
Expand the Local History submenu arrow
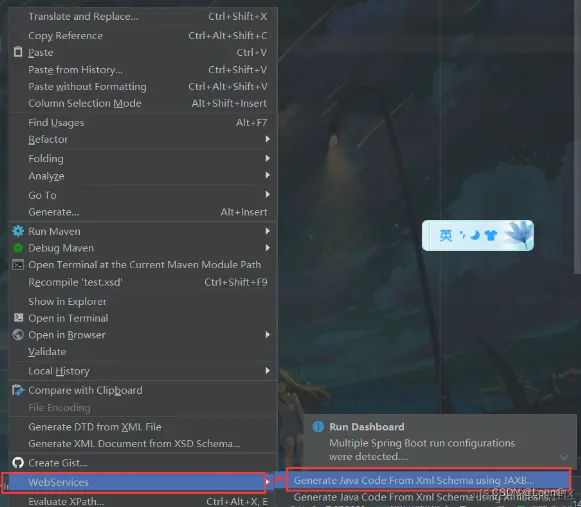click(268, 371)
